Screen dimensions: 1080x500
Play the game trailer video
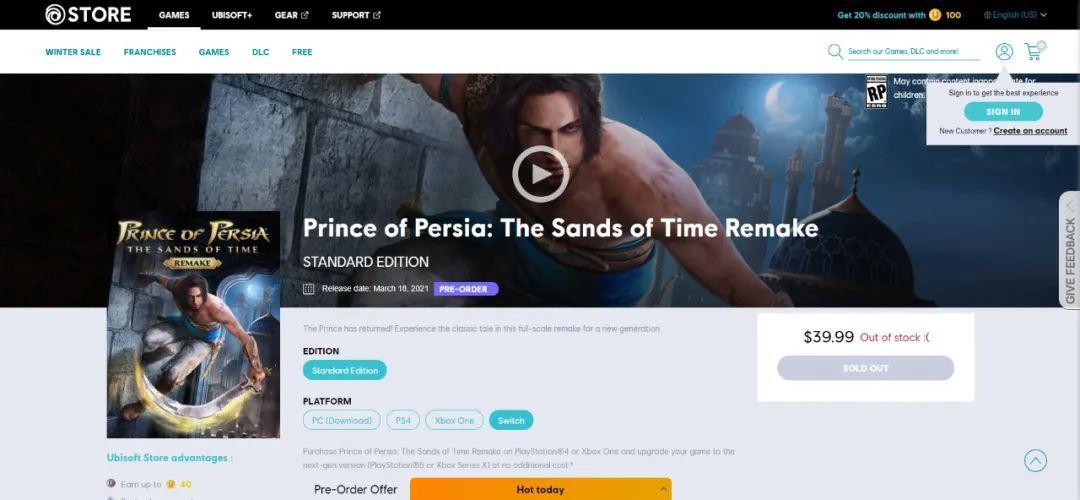click(x=541, y=174)
